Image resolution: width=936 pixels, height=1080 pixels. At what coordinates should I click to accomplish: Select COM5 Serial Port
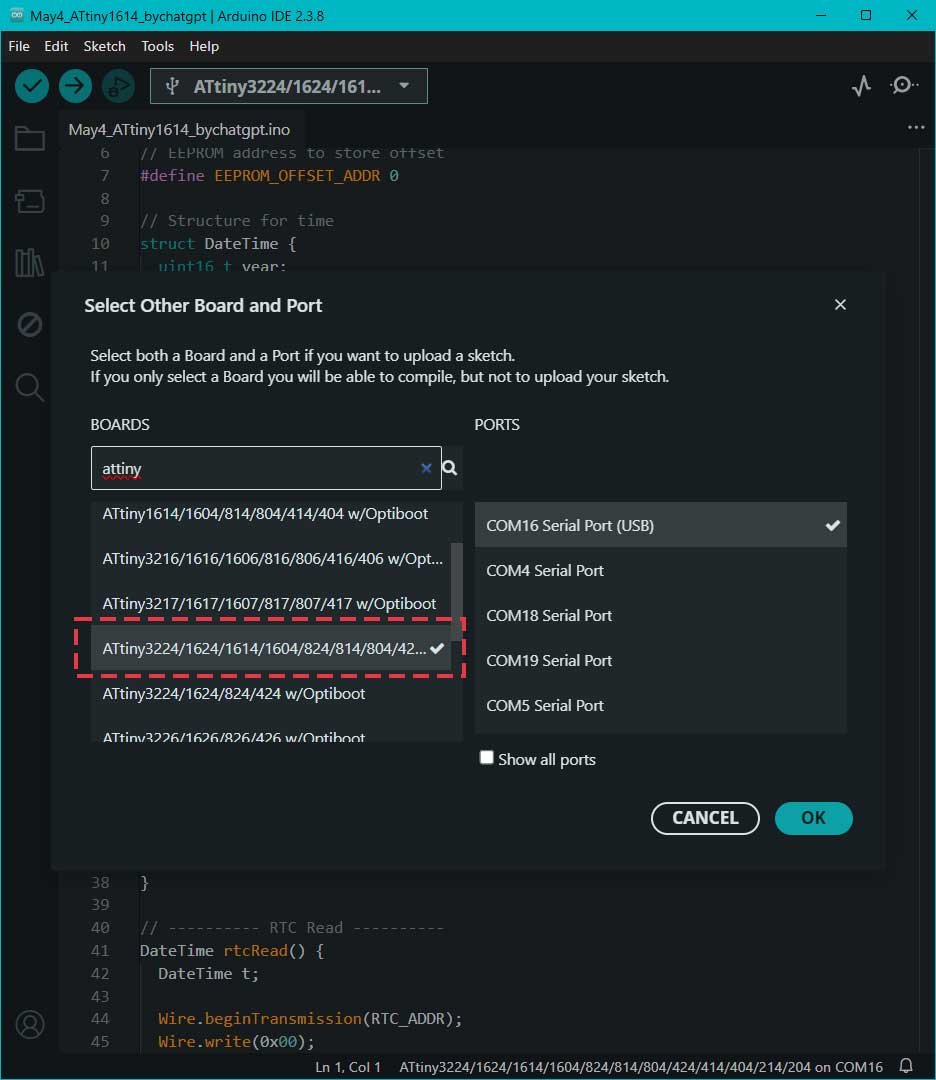pyautogui.click(x=661, y=705)
